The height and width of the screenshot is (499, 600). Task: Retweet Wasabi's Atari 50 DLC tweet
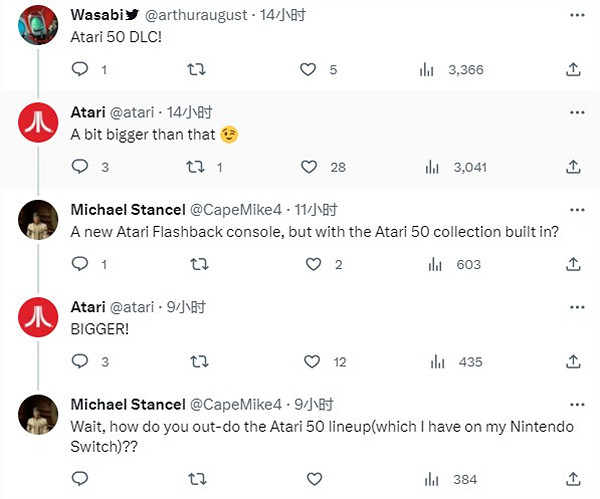pos(197,70)
